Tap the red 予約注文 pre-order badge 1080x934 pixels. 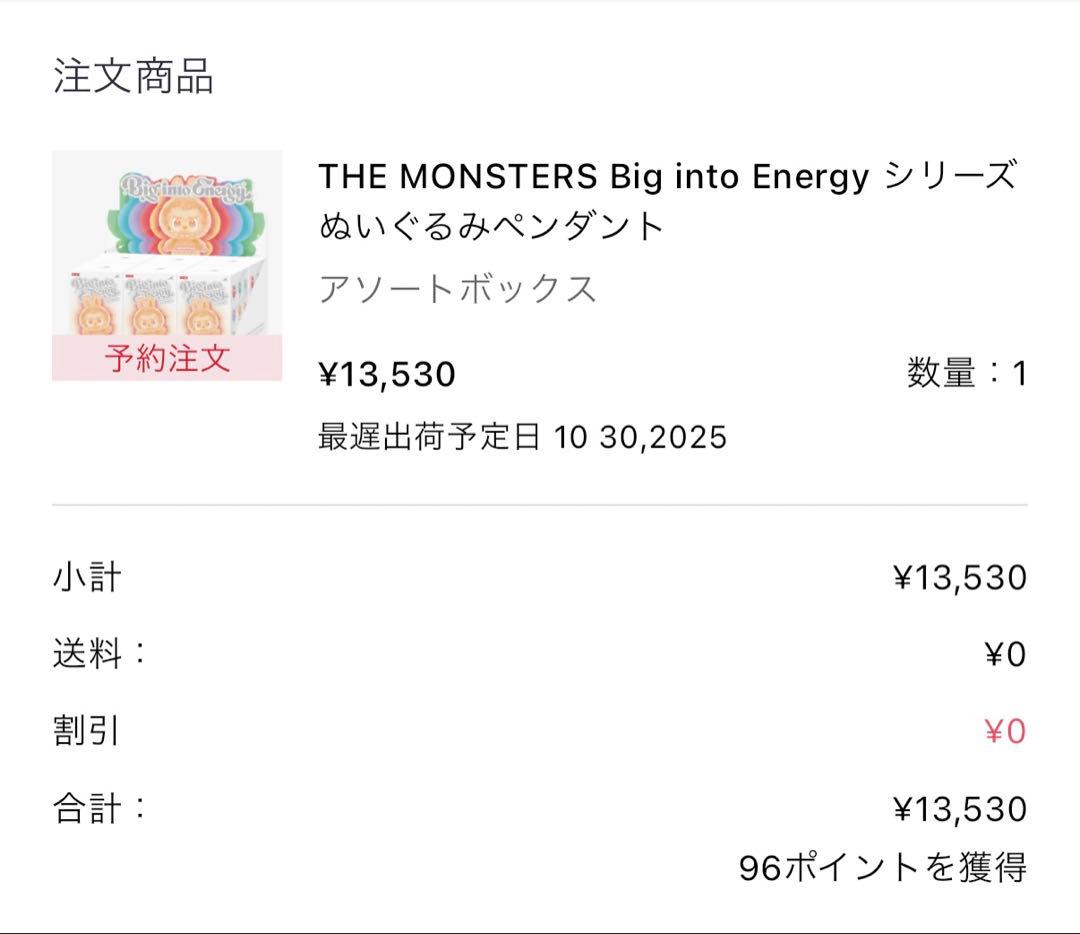click(x=167, y=359)
